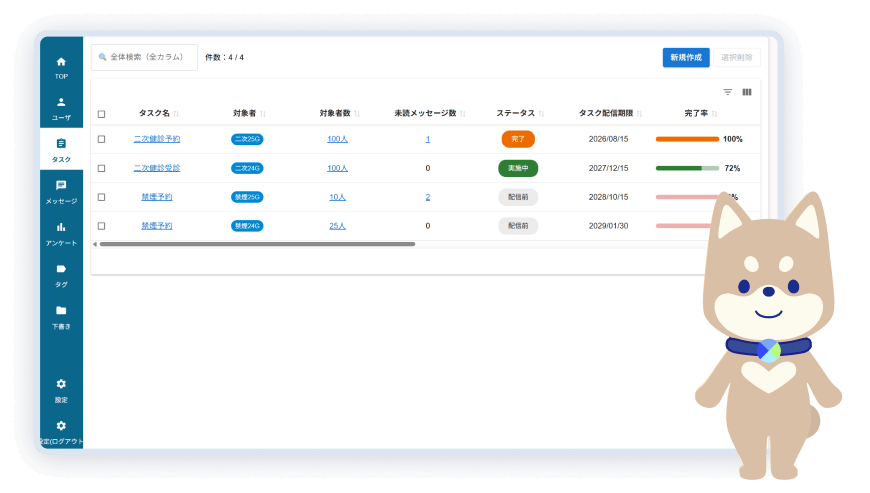The image size is (870, 493).
Task: Open the ユーザ user icon in sidebar
Action: pyautogui.click(x=61, y=103)
